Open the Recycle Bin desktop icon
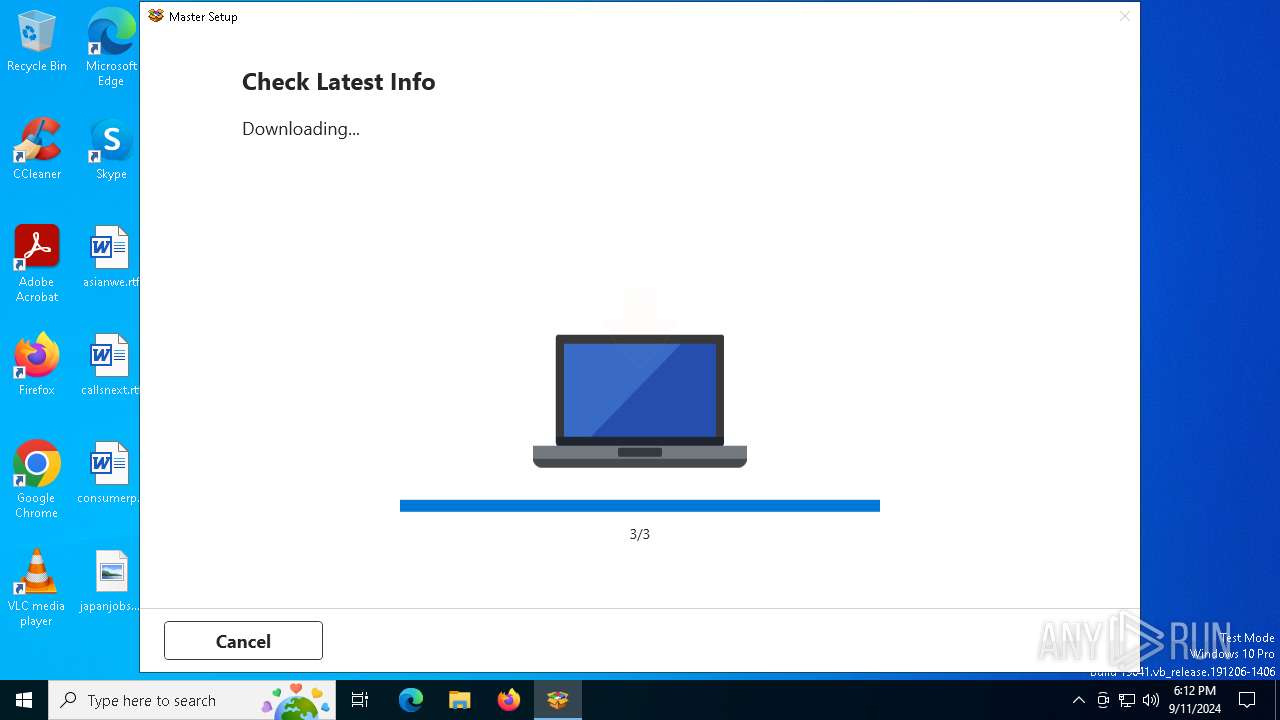 click(x=37, y=42)
